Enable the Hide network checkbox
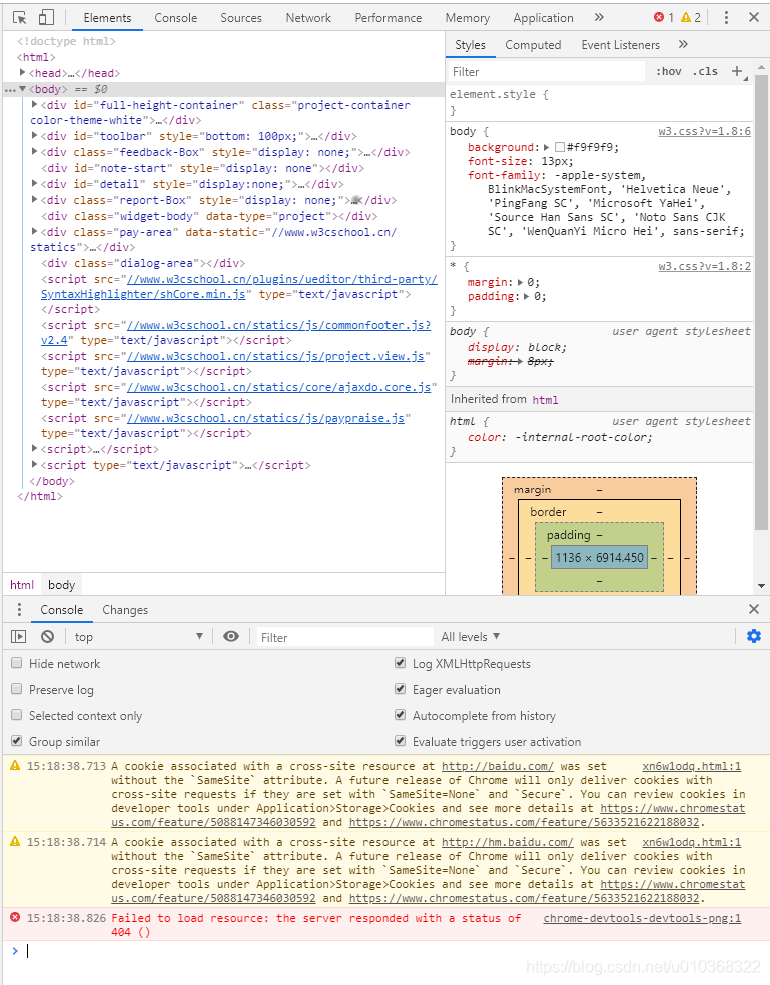The height and width of the screenshot is (985, 770). (x=17, y=663)
